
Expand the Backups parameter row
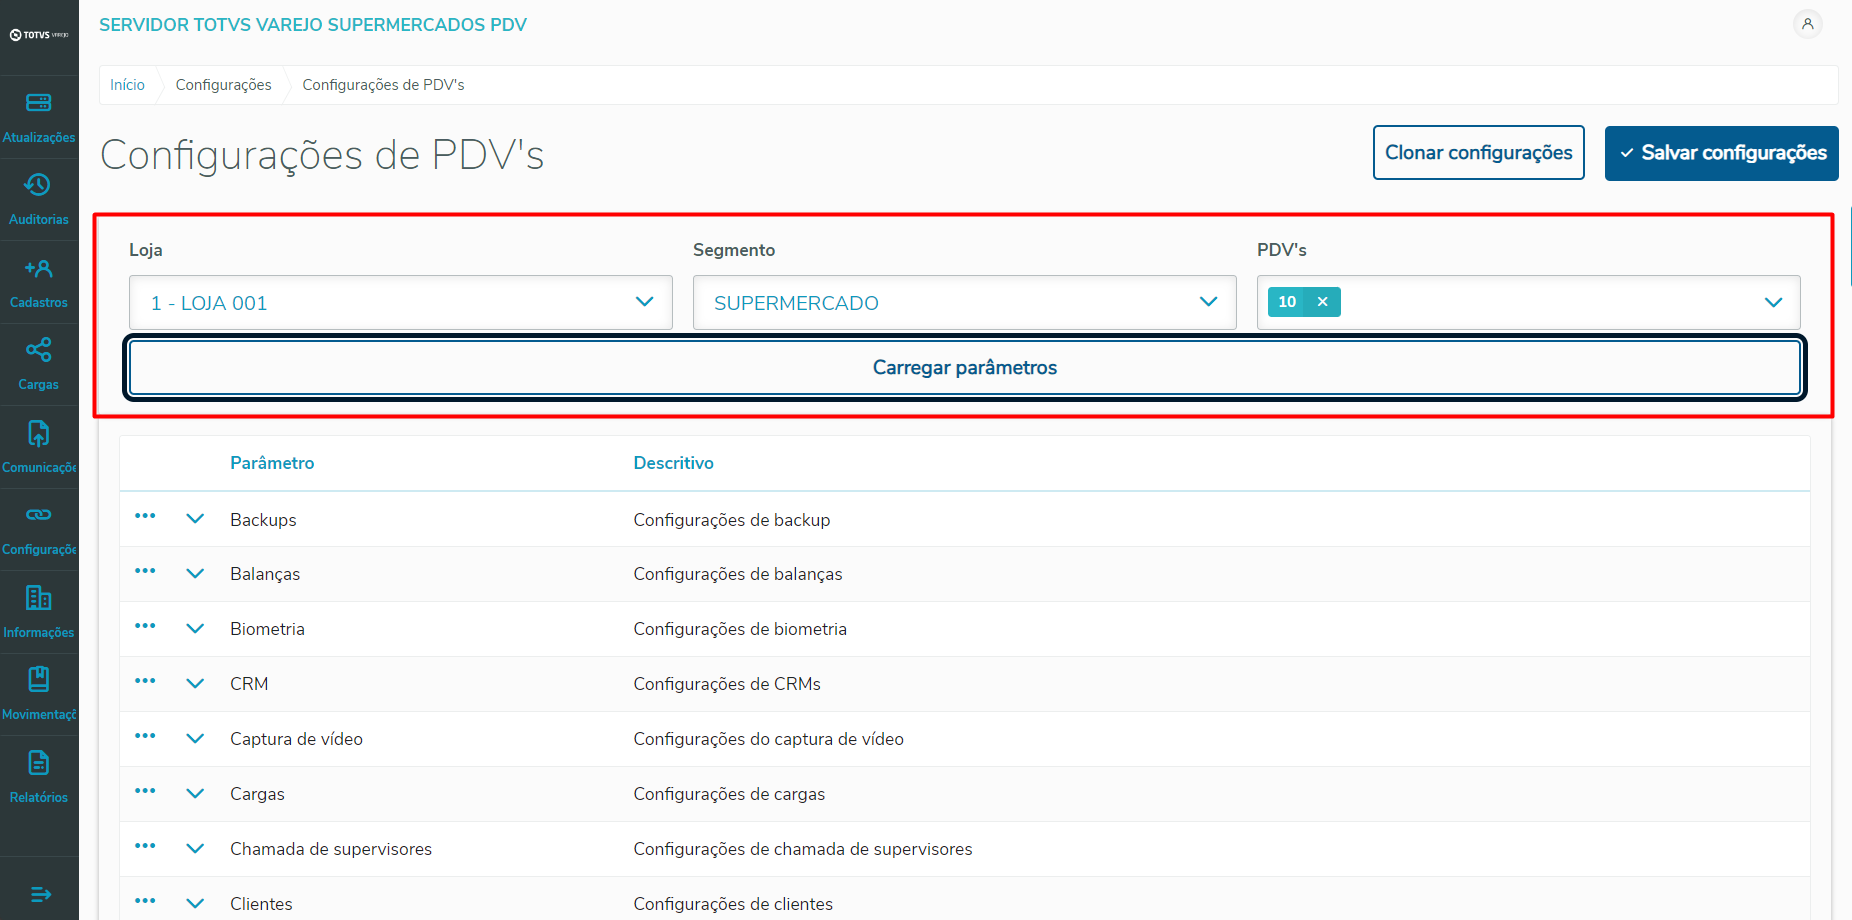click(195, 519)
